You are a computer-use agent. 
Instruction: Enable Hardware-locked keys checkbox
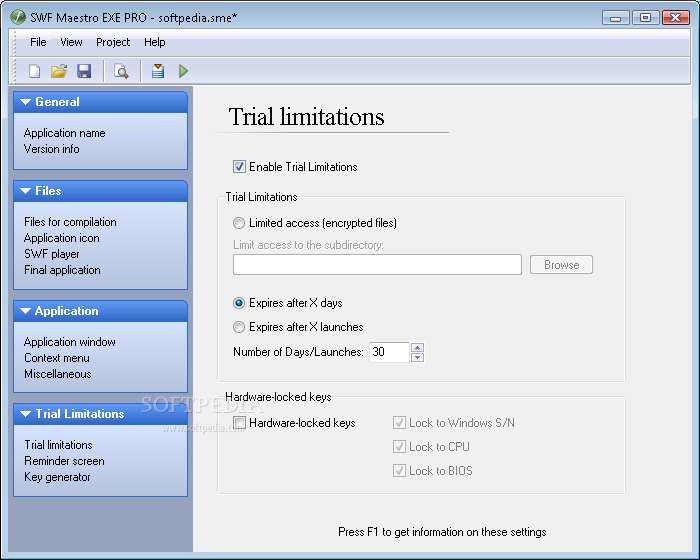[239, 422]
